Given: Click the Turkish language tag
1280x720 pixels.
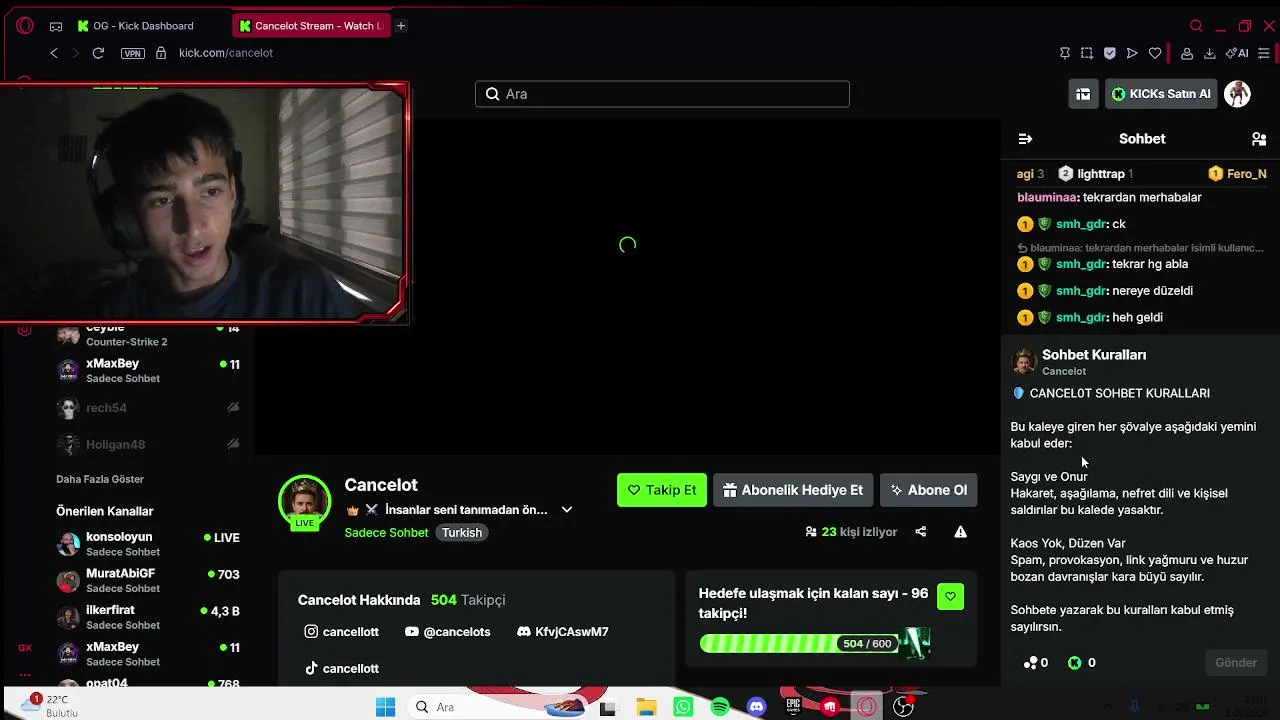Looking at the screenshot, I should coord(462,533).
